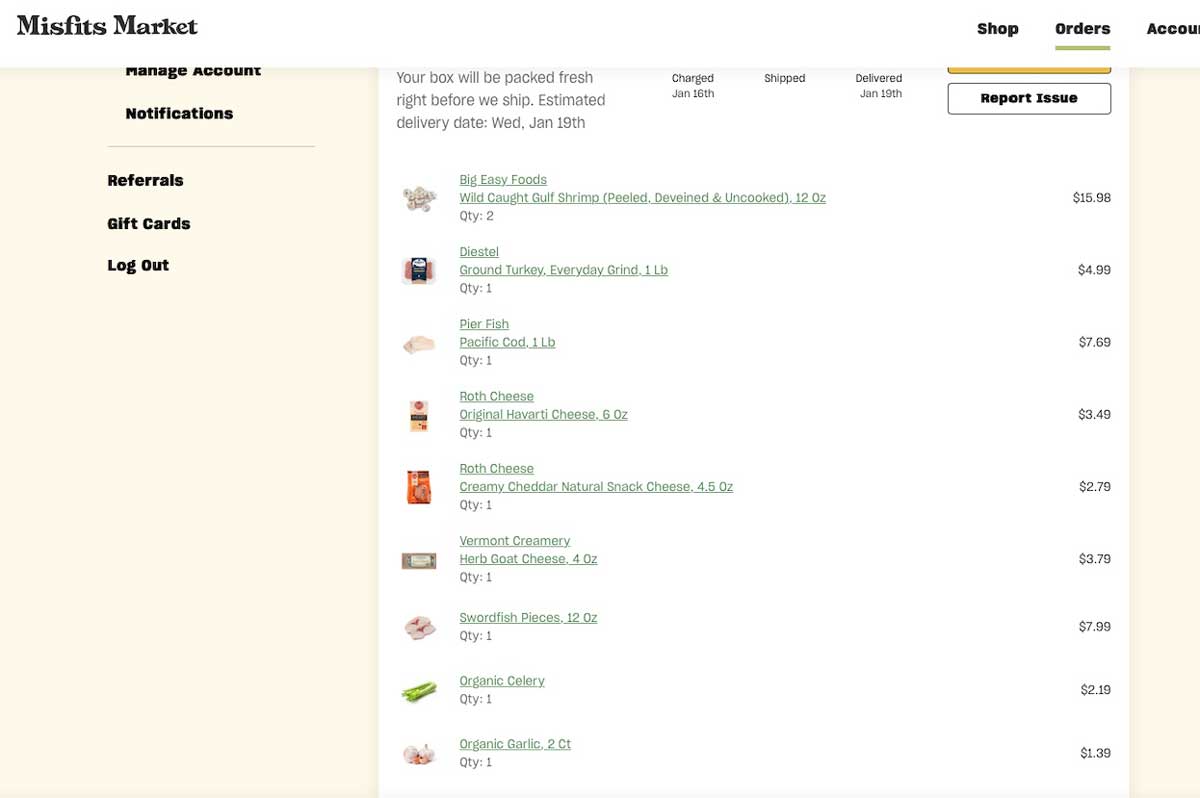This screenshot has height=798, width=1200.
Task: Open the Gift Cards page
Action: click(x=149, y=223)
